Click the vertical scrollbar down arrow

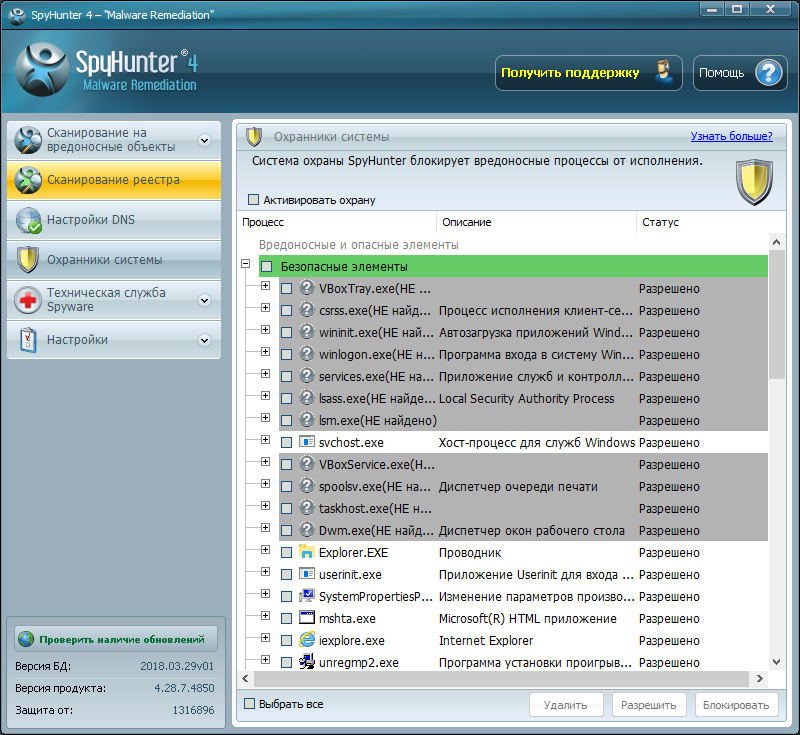pyautogui.click(x=777, y=662)
